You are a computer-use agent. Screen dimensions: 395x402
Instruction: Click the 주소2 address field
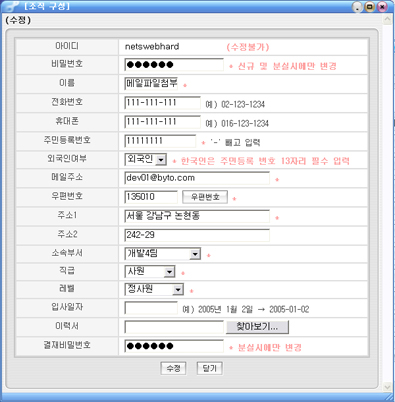(197, 235)
